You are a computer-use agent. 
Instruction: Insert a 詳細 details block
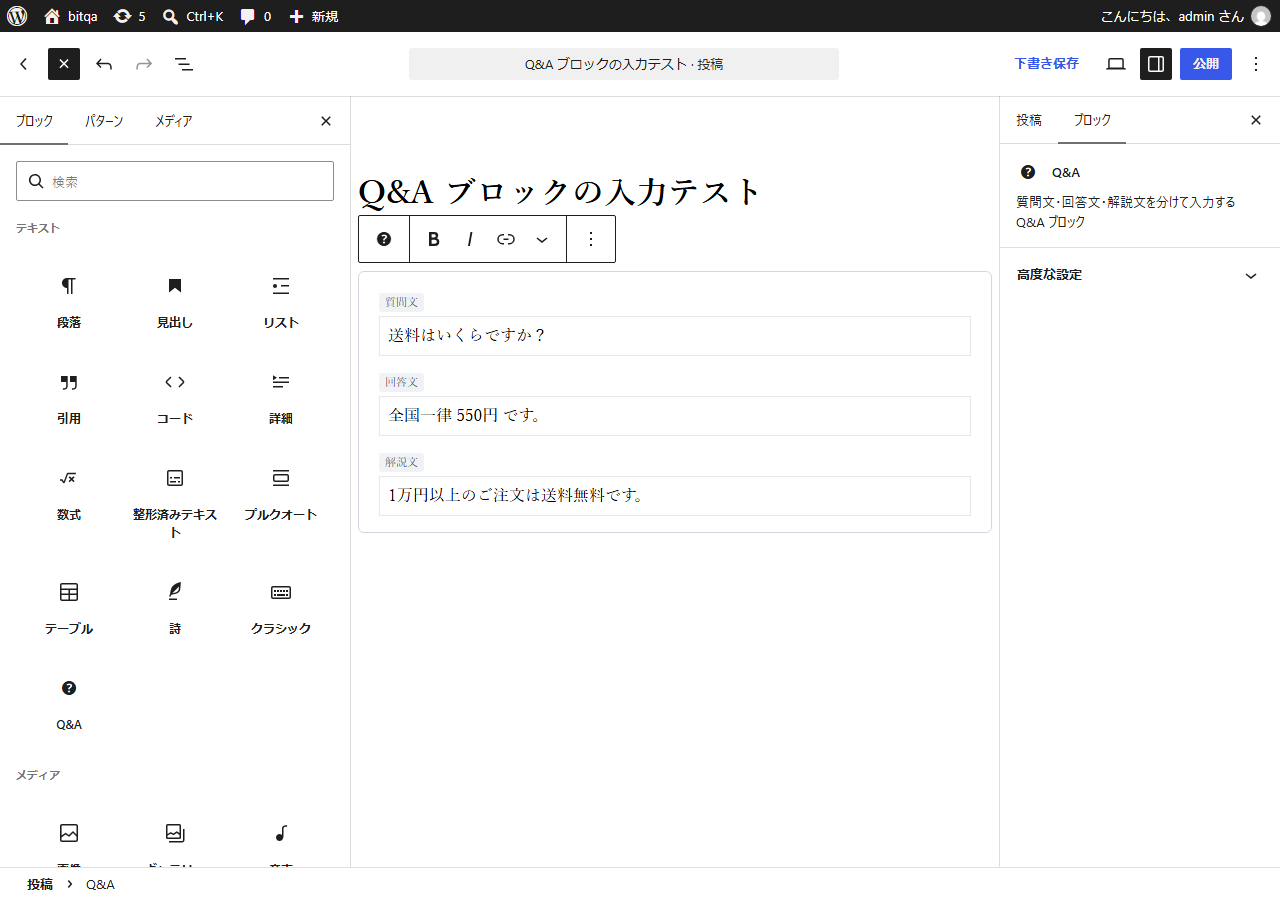click(281, 399)
